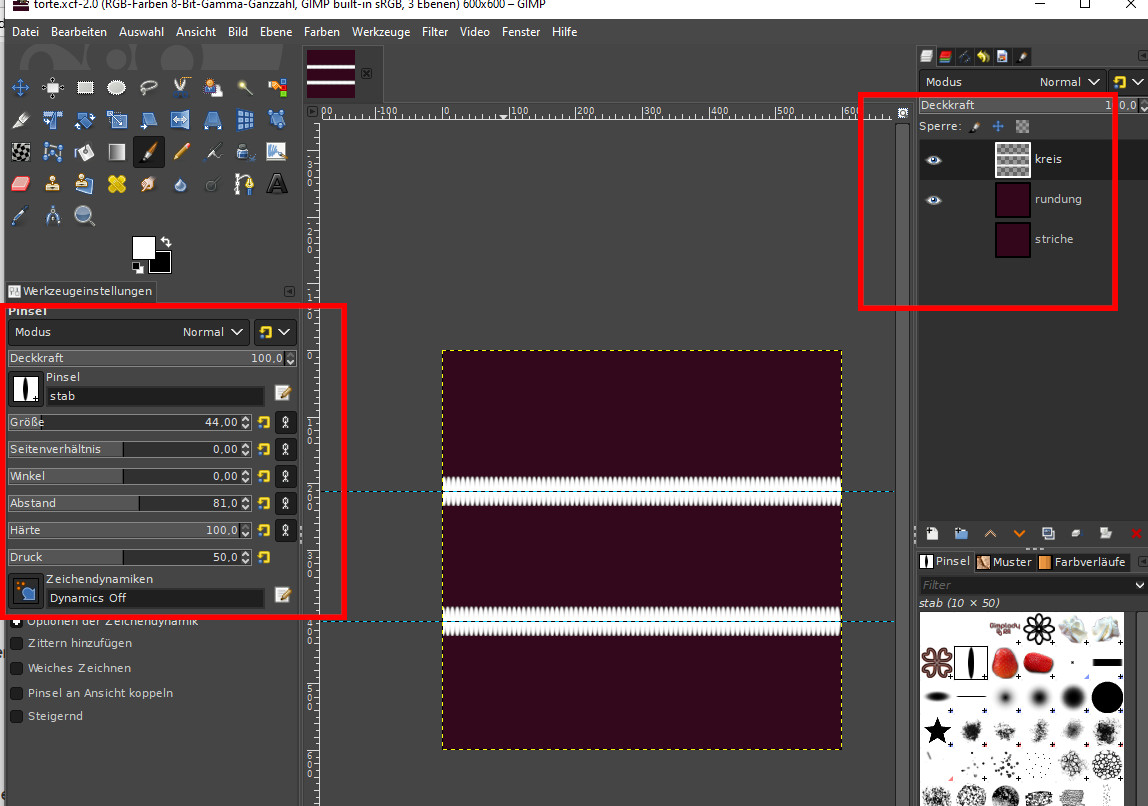Image resolution: width=1148 pixels, height=806 pixels.
Task: Open the Filter menu
Action: 435,32
